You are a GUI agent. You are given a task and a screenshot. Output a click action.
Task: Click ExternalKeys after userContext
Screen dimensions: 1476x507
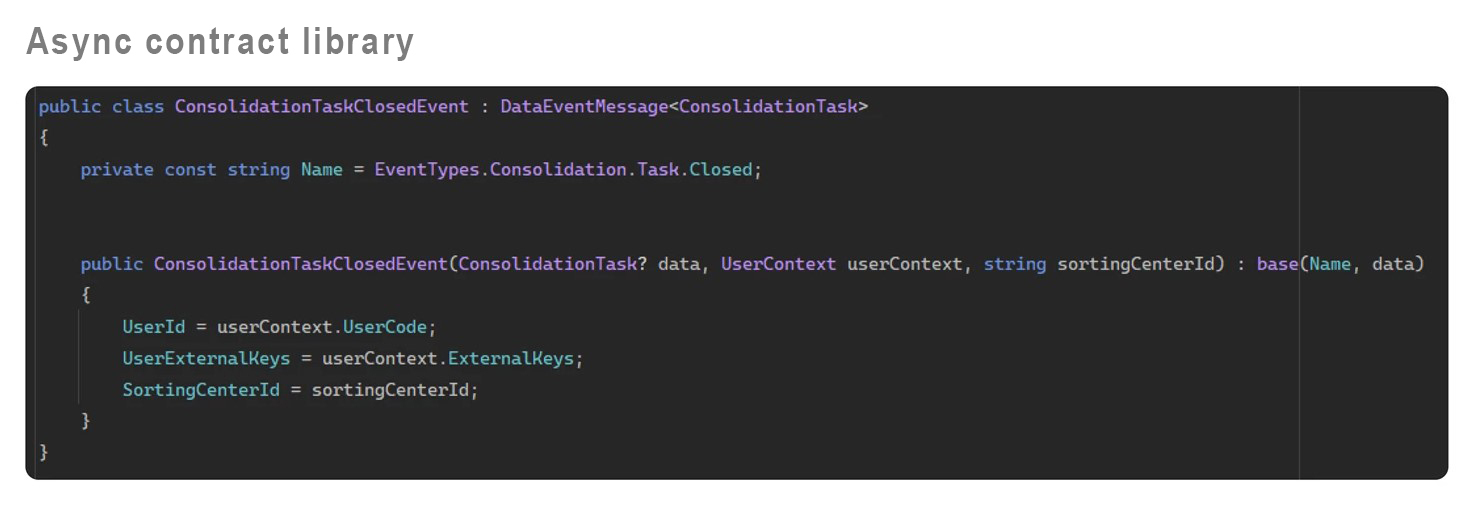tap(510, 358)
